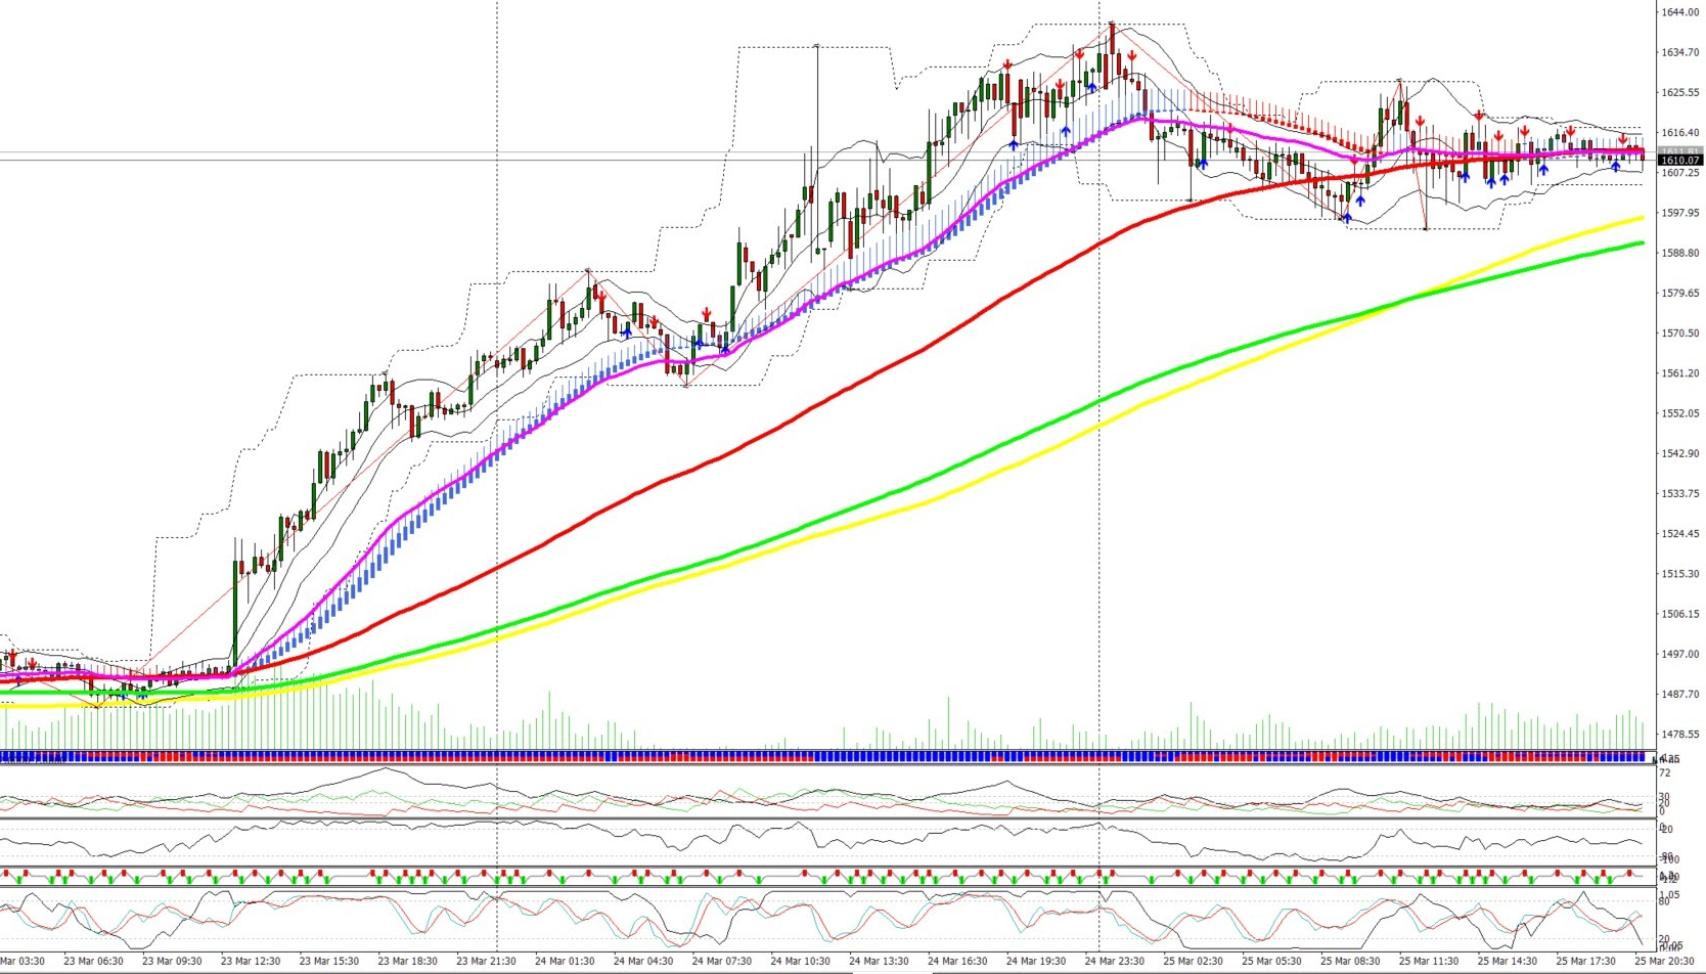This screenshot has width=1706, height=974.
Task: Click the 24 Mar 04:30 time label
Action: [643, 961]
